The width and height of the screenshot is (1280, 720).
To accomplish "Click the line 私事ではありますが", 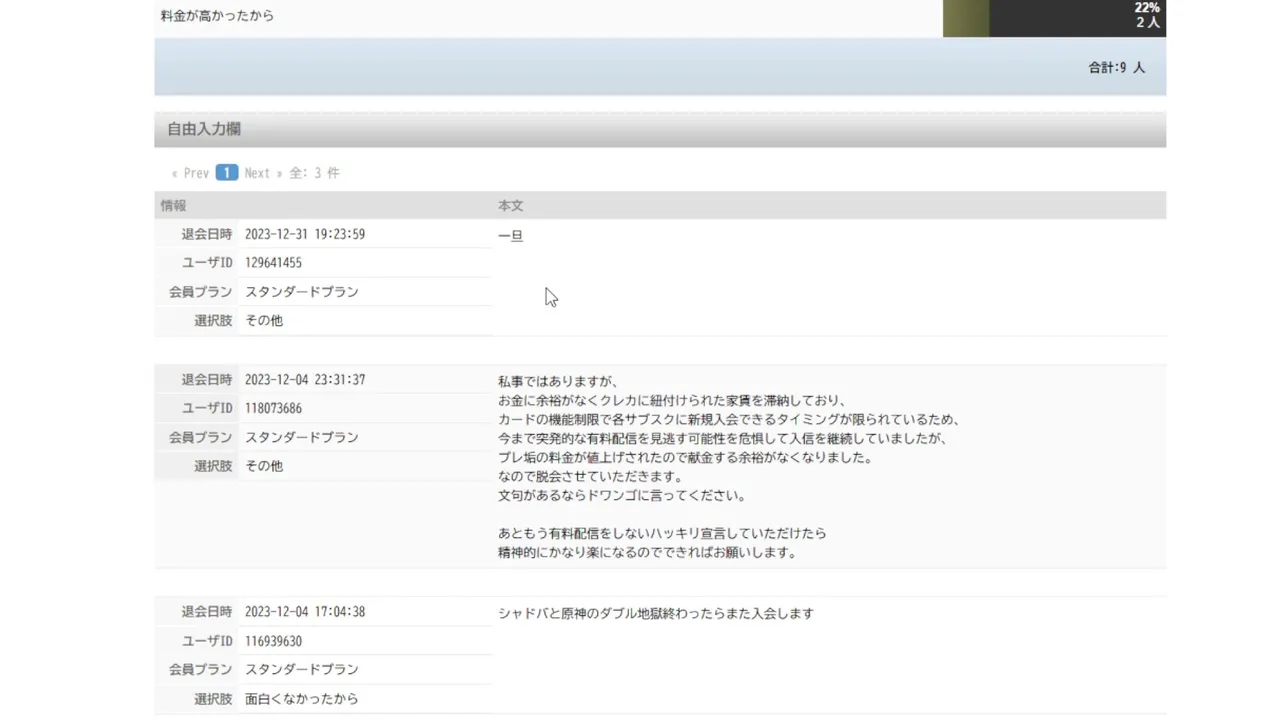I will pos(559,381).
